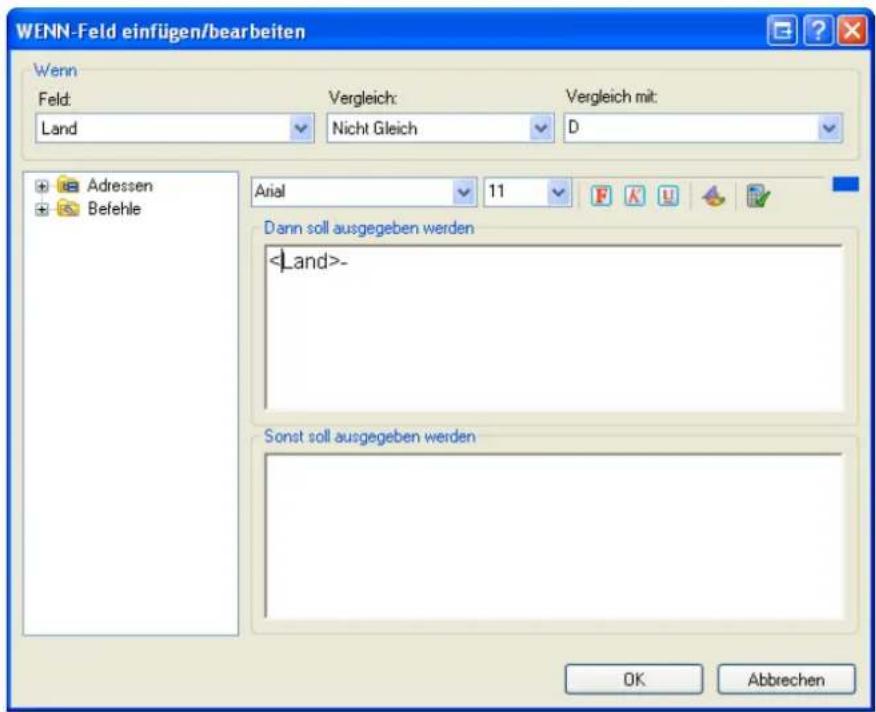Click the OK button
The image size is (876, 712).
tap(634, 679)
